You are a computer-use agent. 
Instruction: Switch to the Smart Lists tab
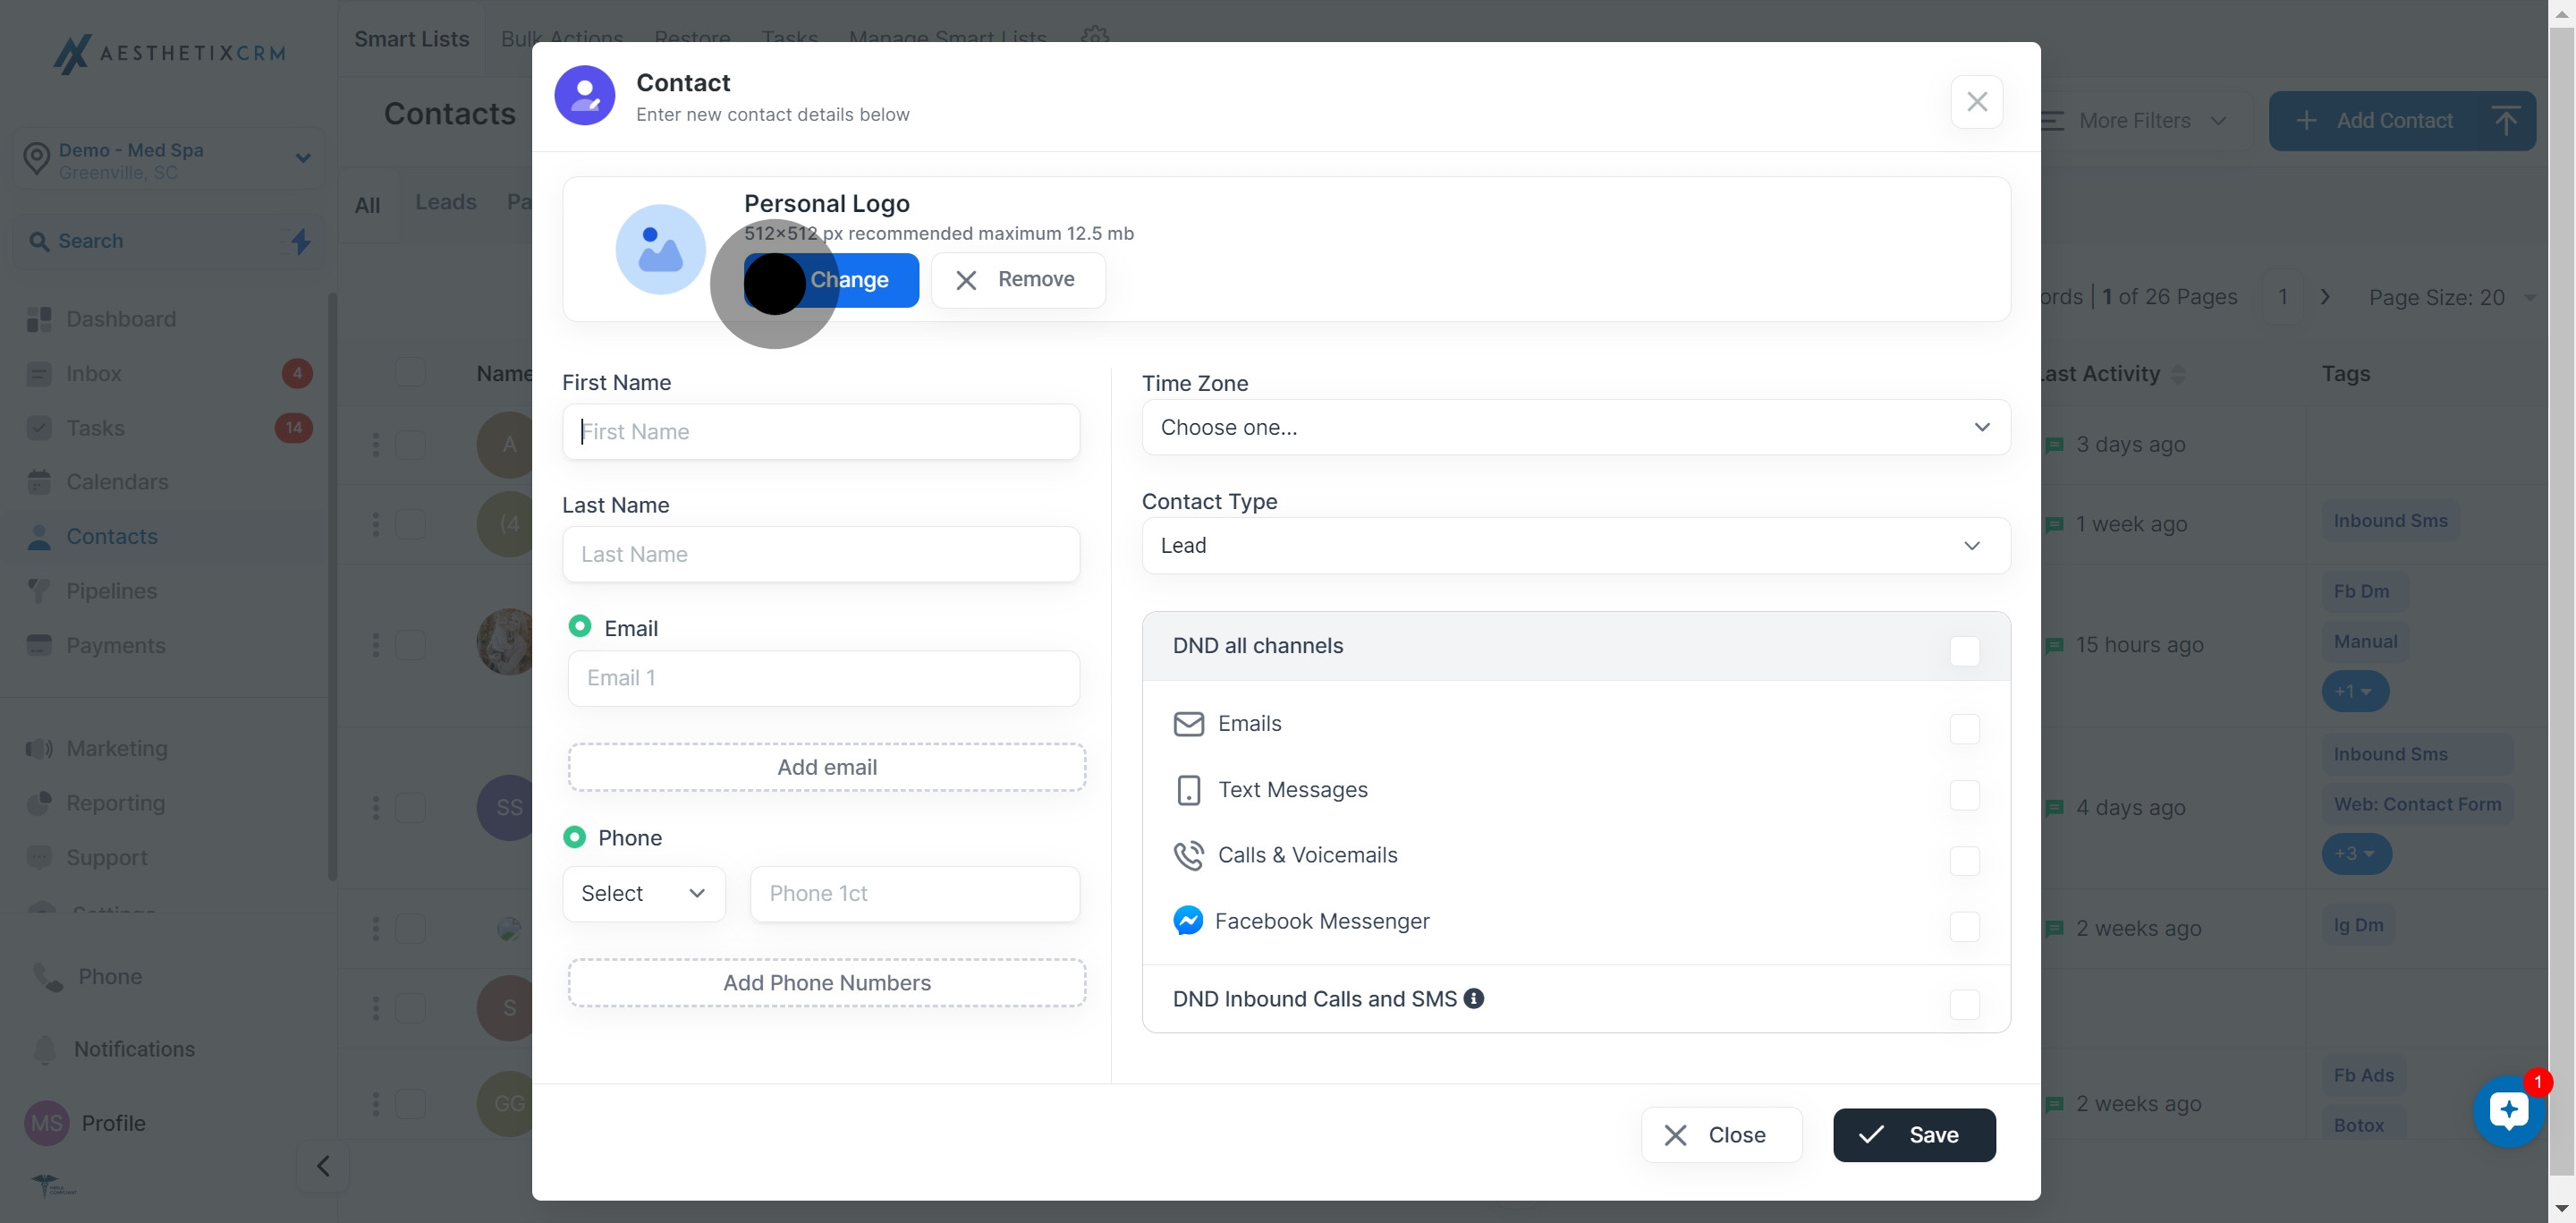411,39
